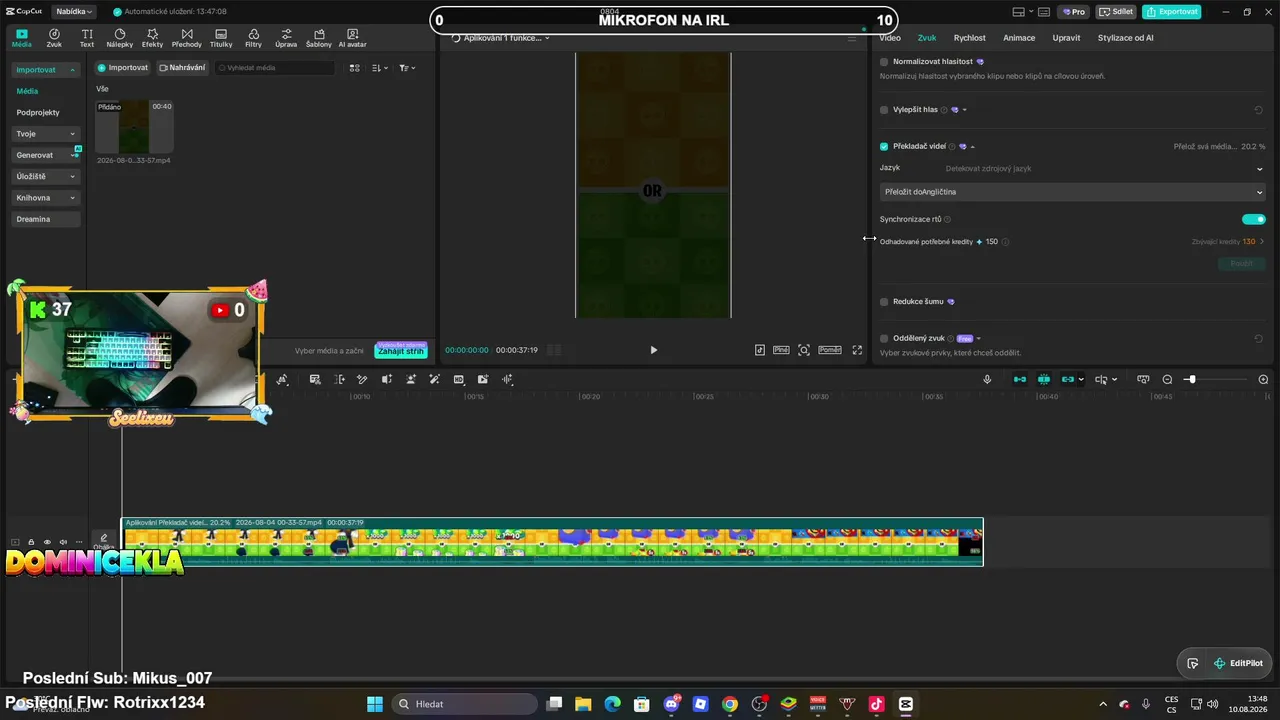The width and height of the screenshot is (1280, 720).
Task: Switch to the Upravit tab
Action: pos(1066,38)
